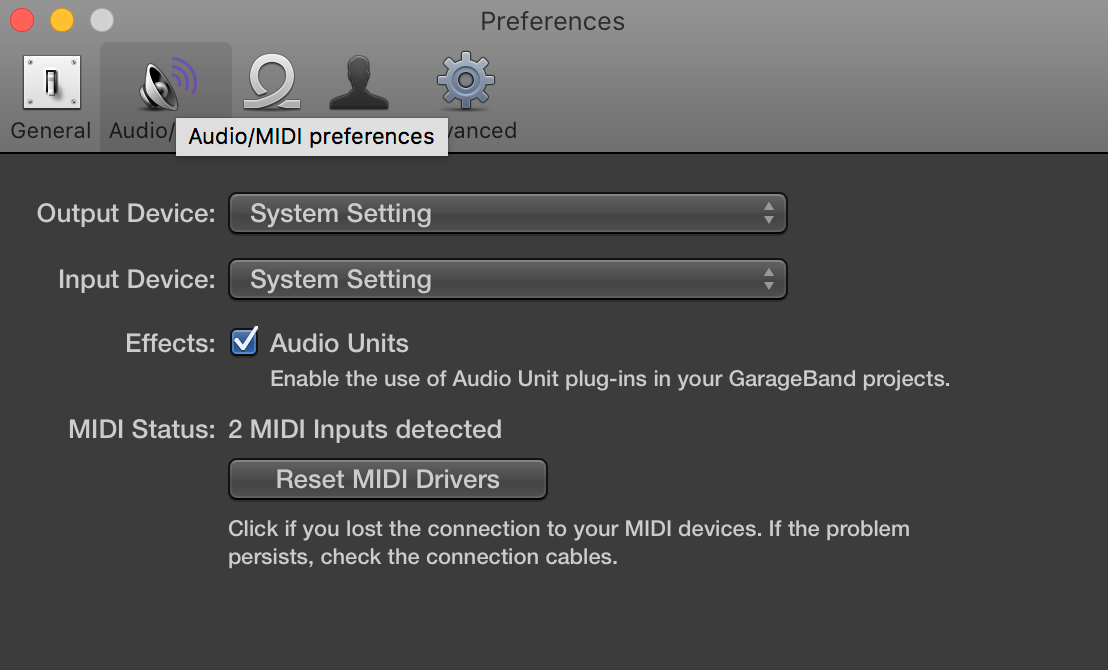The height and width of the screenshot is (670, 1108).
Task: Uncheck the Audio Units checkbox
Action: pyautogui.click(x=244, y=343)
